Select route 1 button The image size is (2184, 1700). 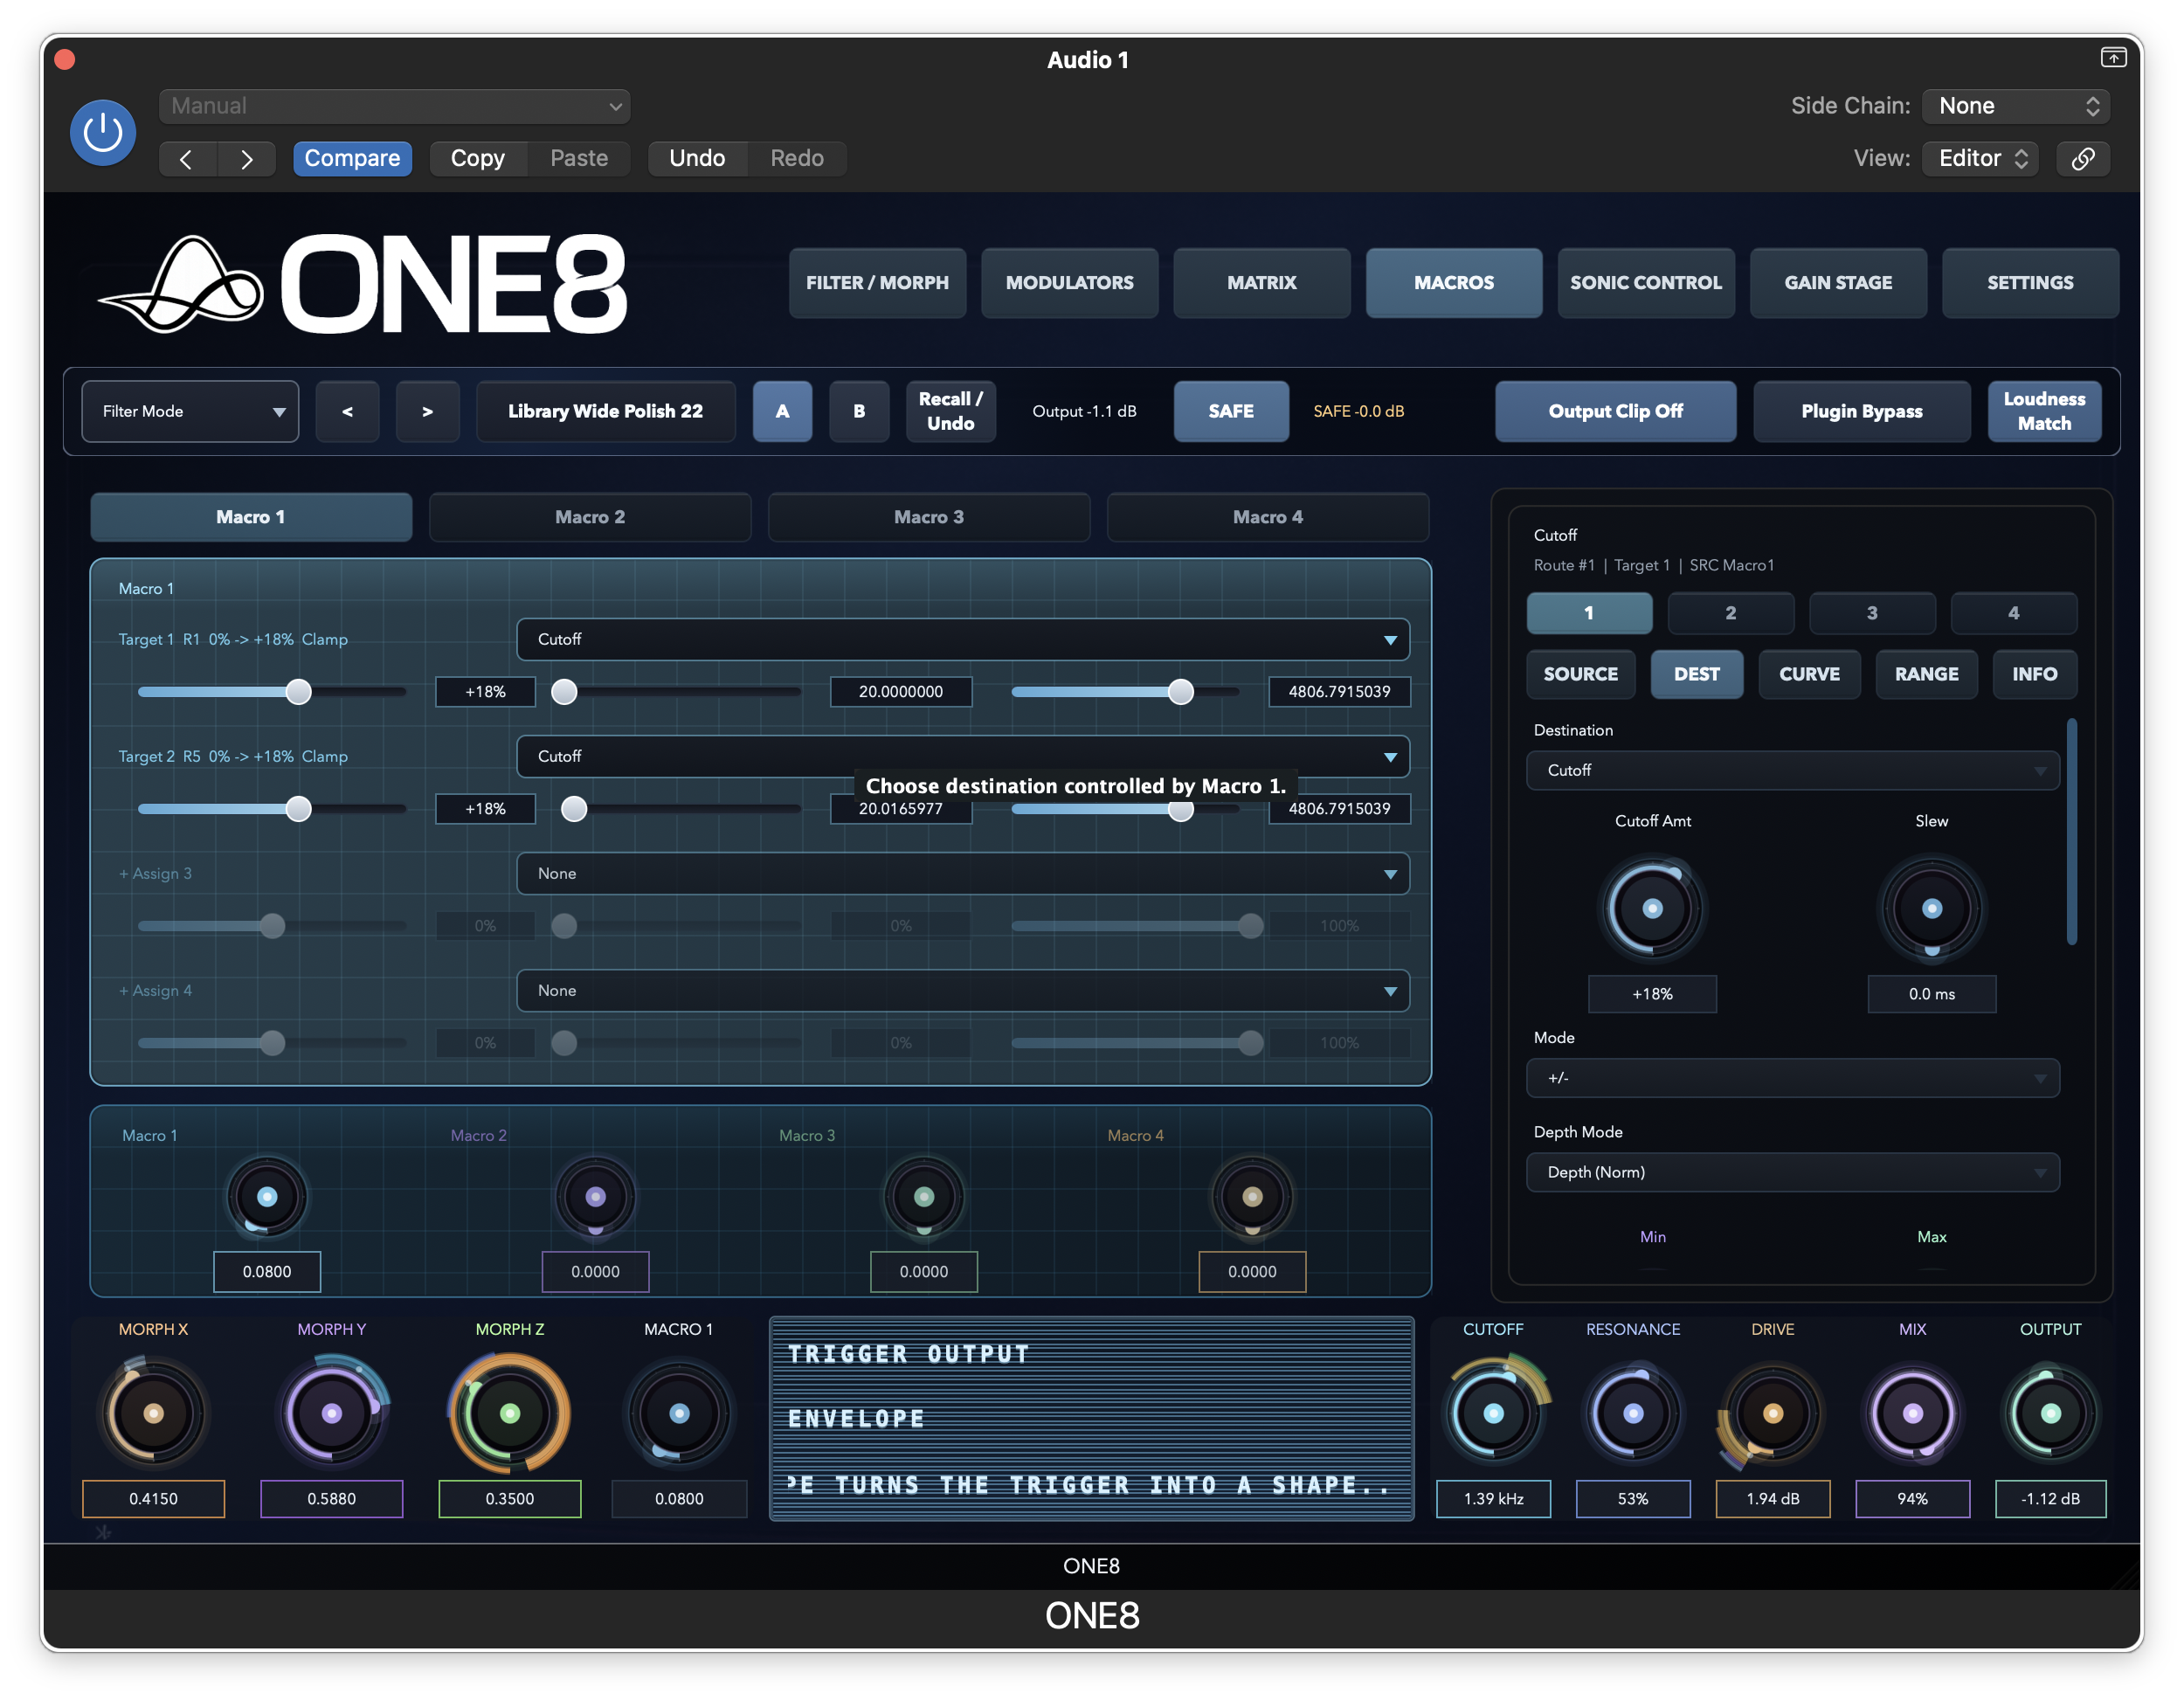1589,613
